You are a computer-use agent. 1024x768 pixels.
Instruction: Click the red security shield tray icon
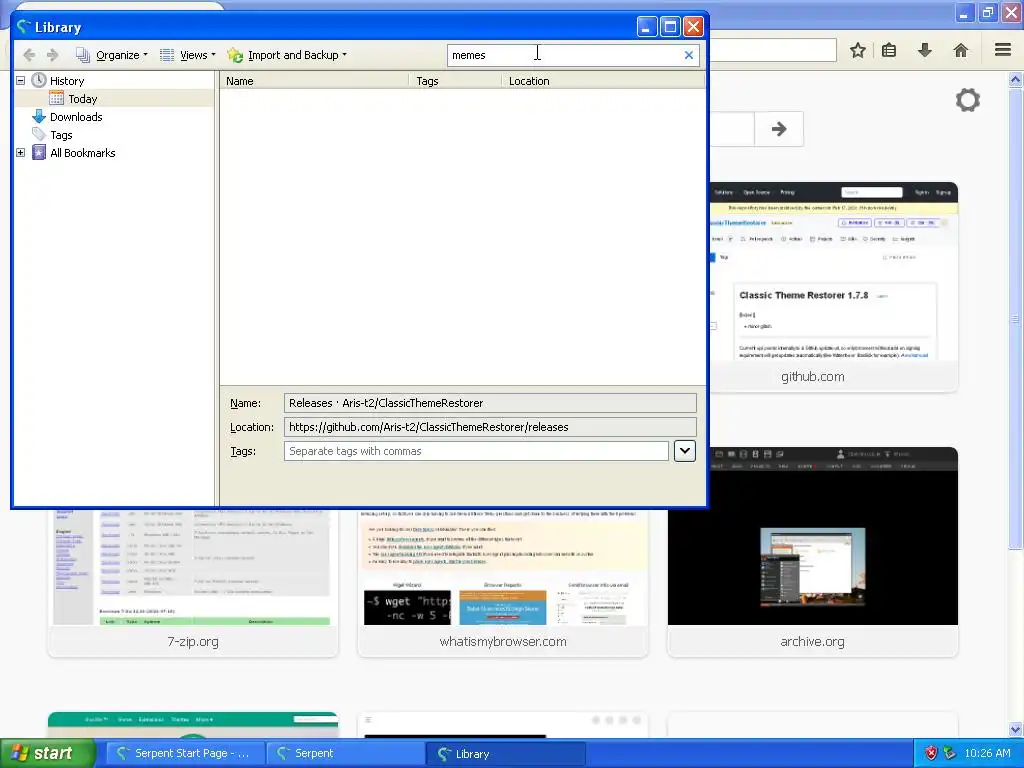[x=931, y=753]
